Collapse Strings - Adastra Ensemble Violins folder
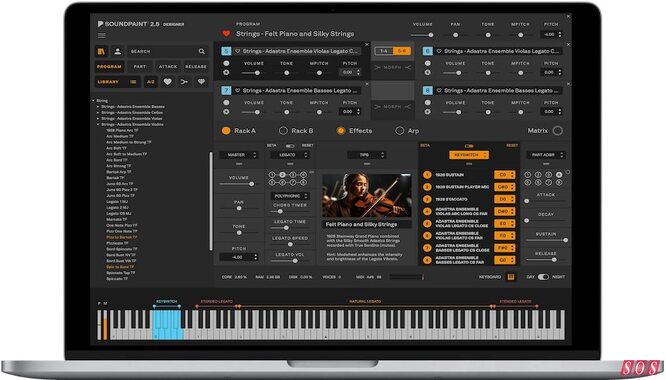Screen dimensions: 666x380 (x=98, y=124)
